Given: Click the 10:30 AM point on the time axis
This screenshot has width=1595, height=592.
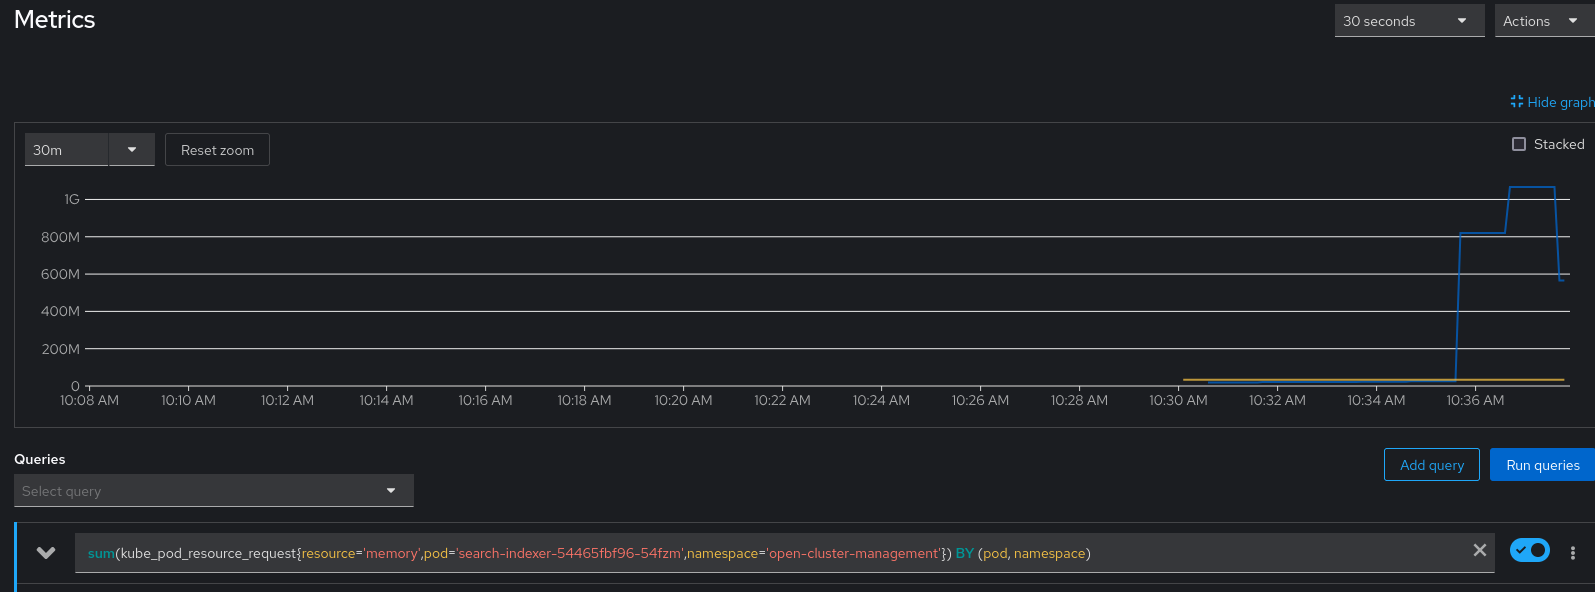Looking at the screenshot, I should (1178, 400).
